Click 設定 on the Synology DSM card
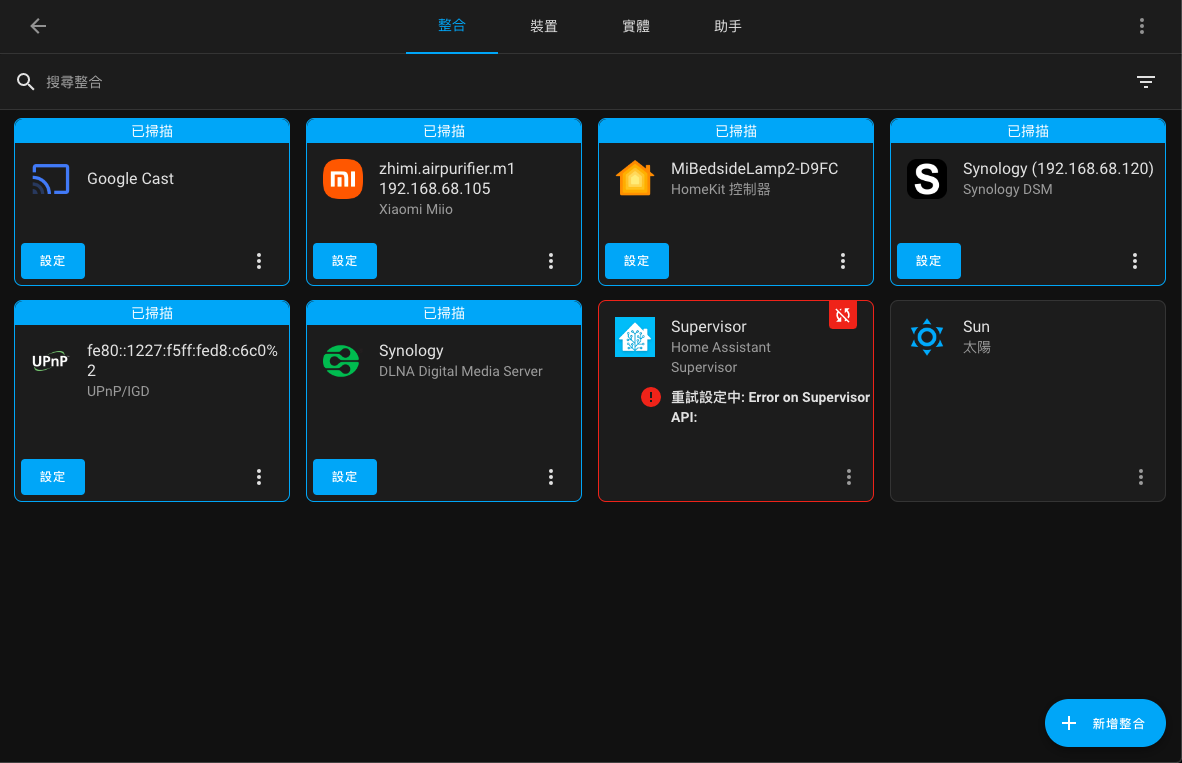 point(929,261)
